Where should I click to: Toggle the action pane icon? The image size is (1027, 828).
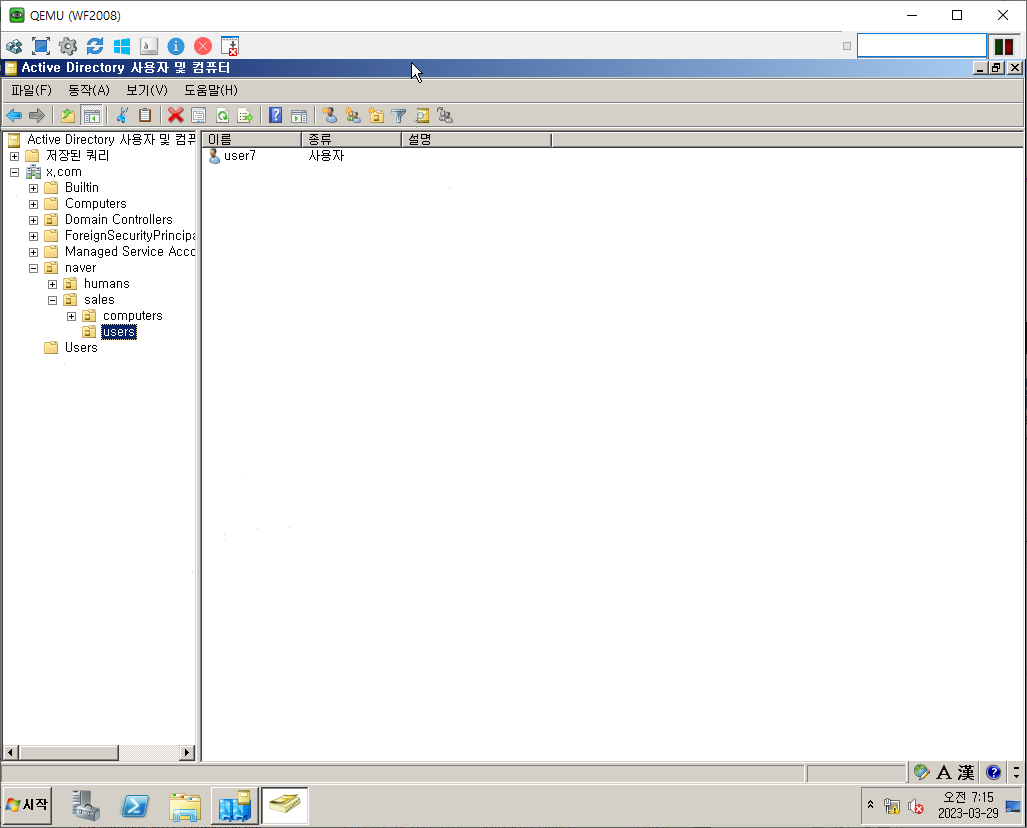click(299, 116)
